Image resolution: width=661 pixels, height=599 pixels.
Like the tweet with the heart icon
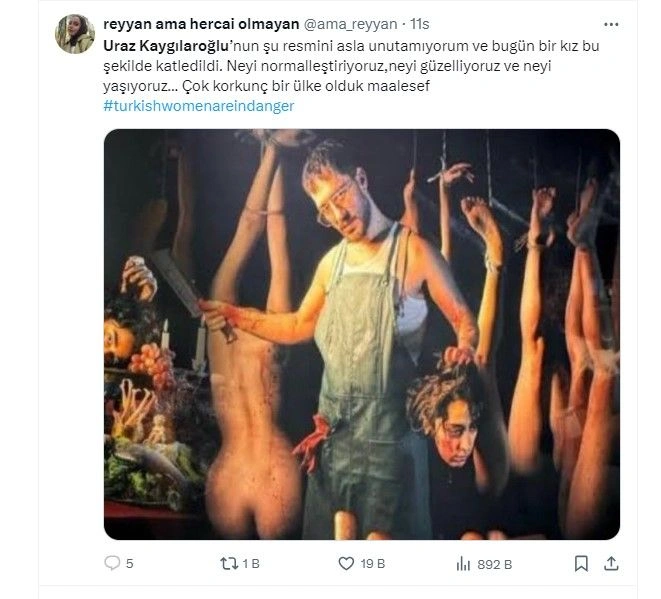[x=347, y=564]
